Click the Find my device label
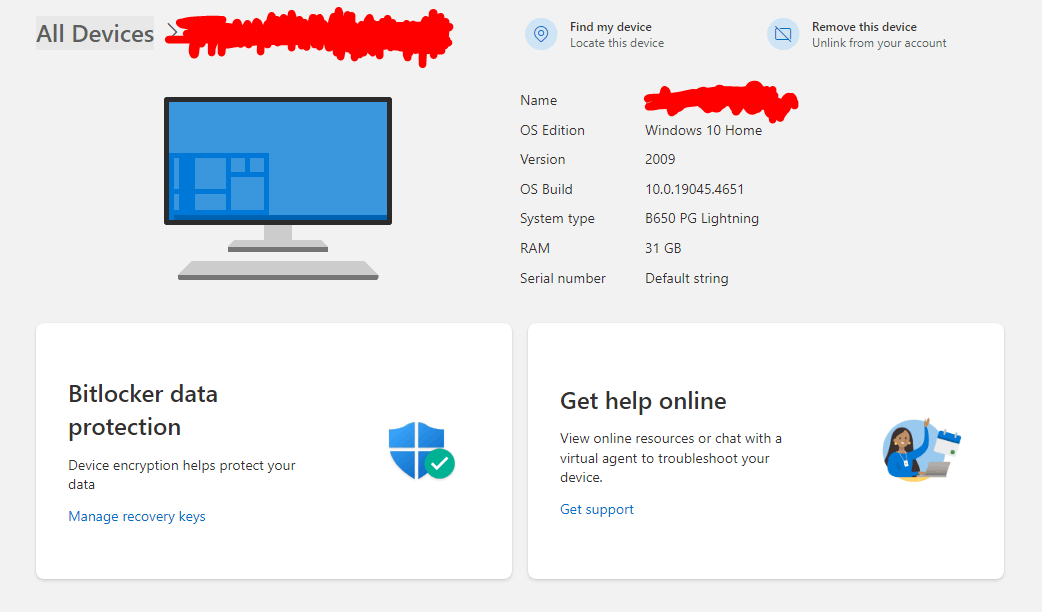This screenshot has height=612, width=1042. click(x=611, y=27)
